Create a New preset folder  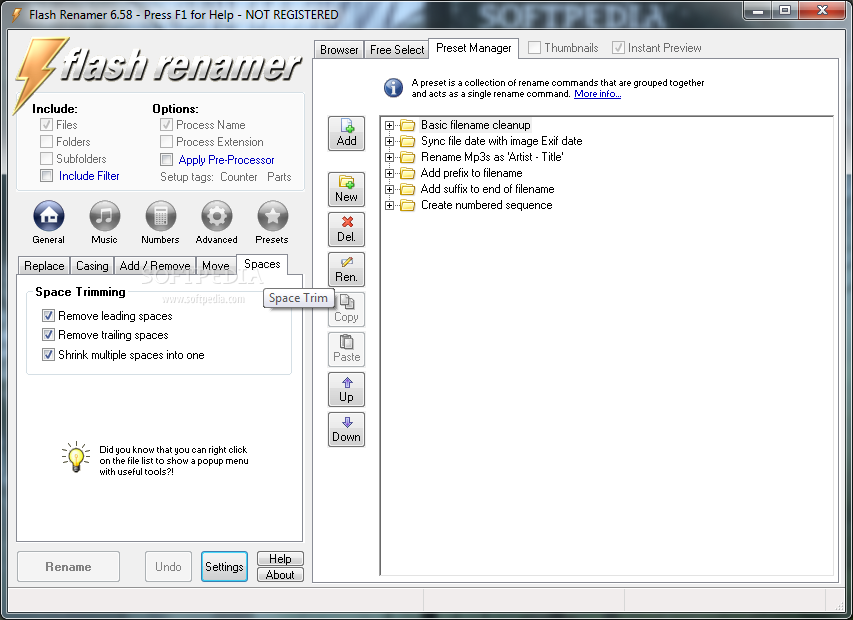[x=347, y=189]
